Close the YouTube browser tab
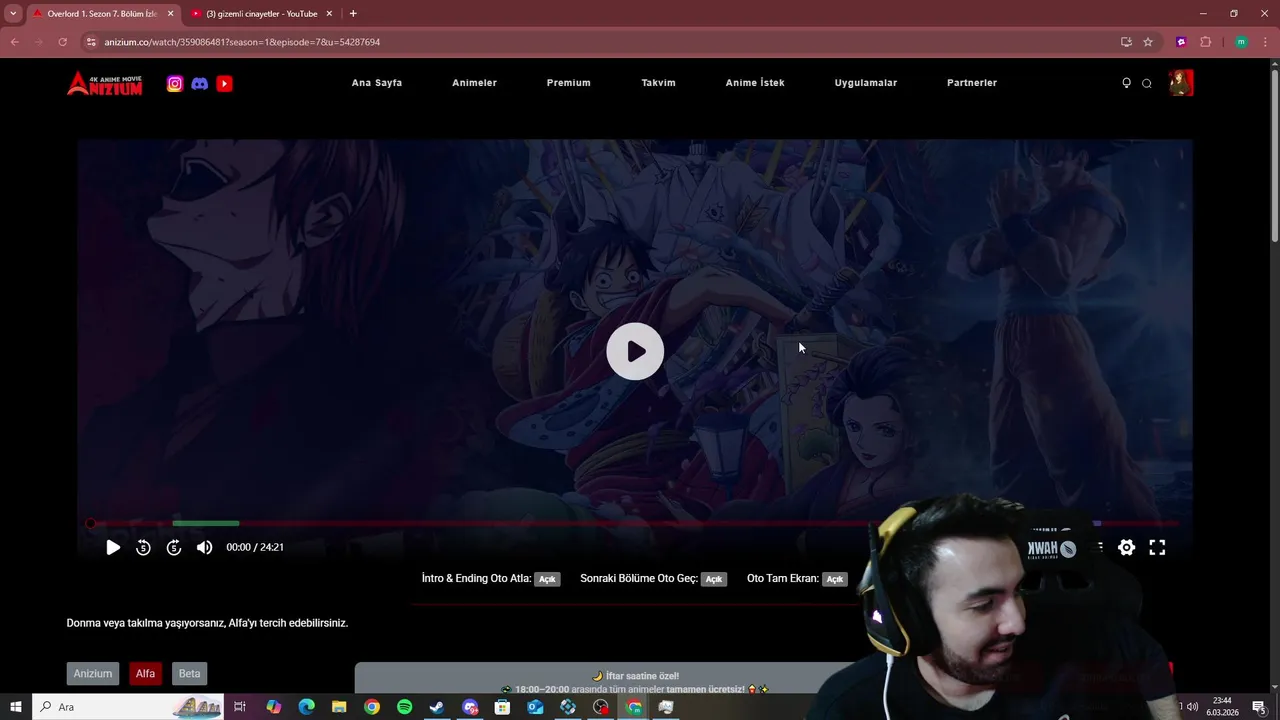Viewport: 1280px width, 720px height. (329, 14)
